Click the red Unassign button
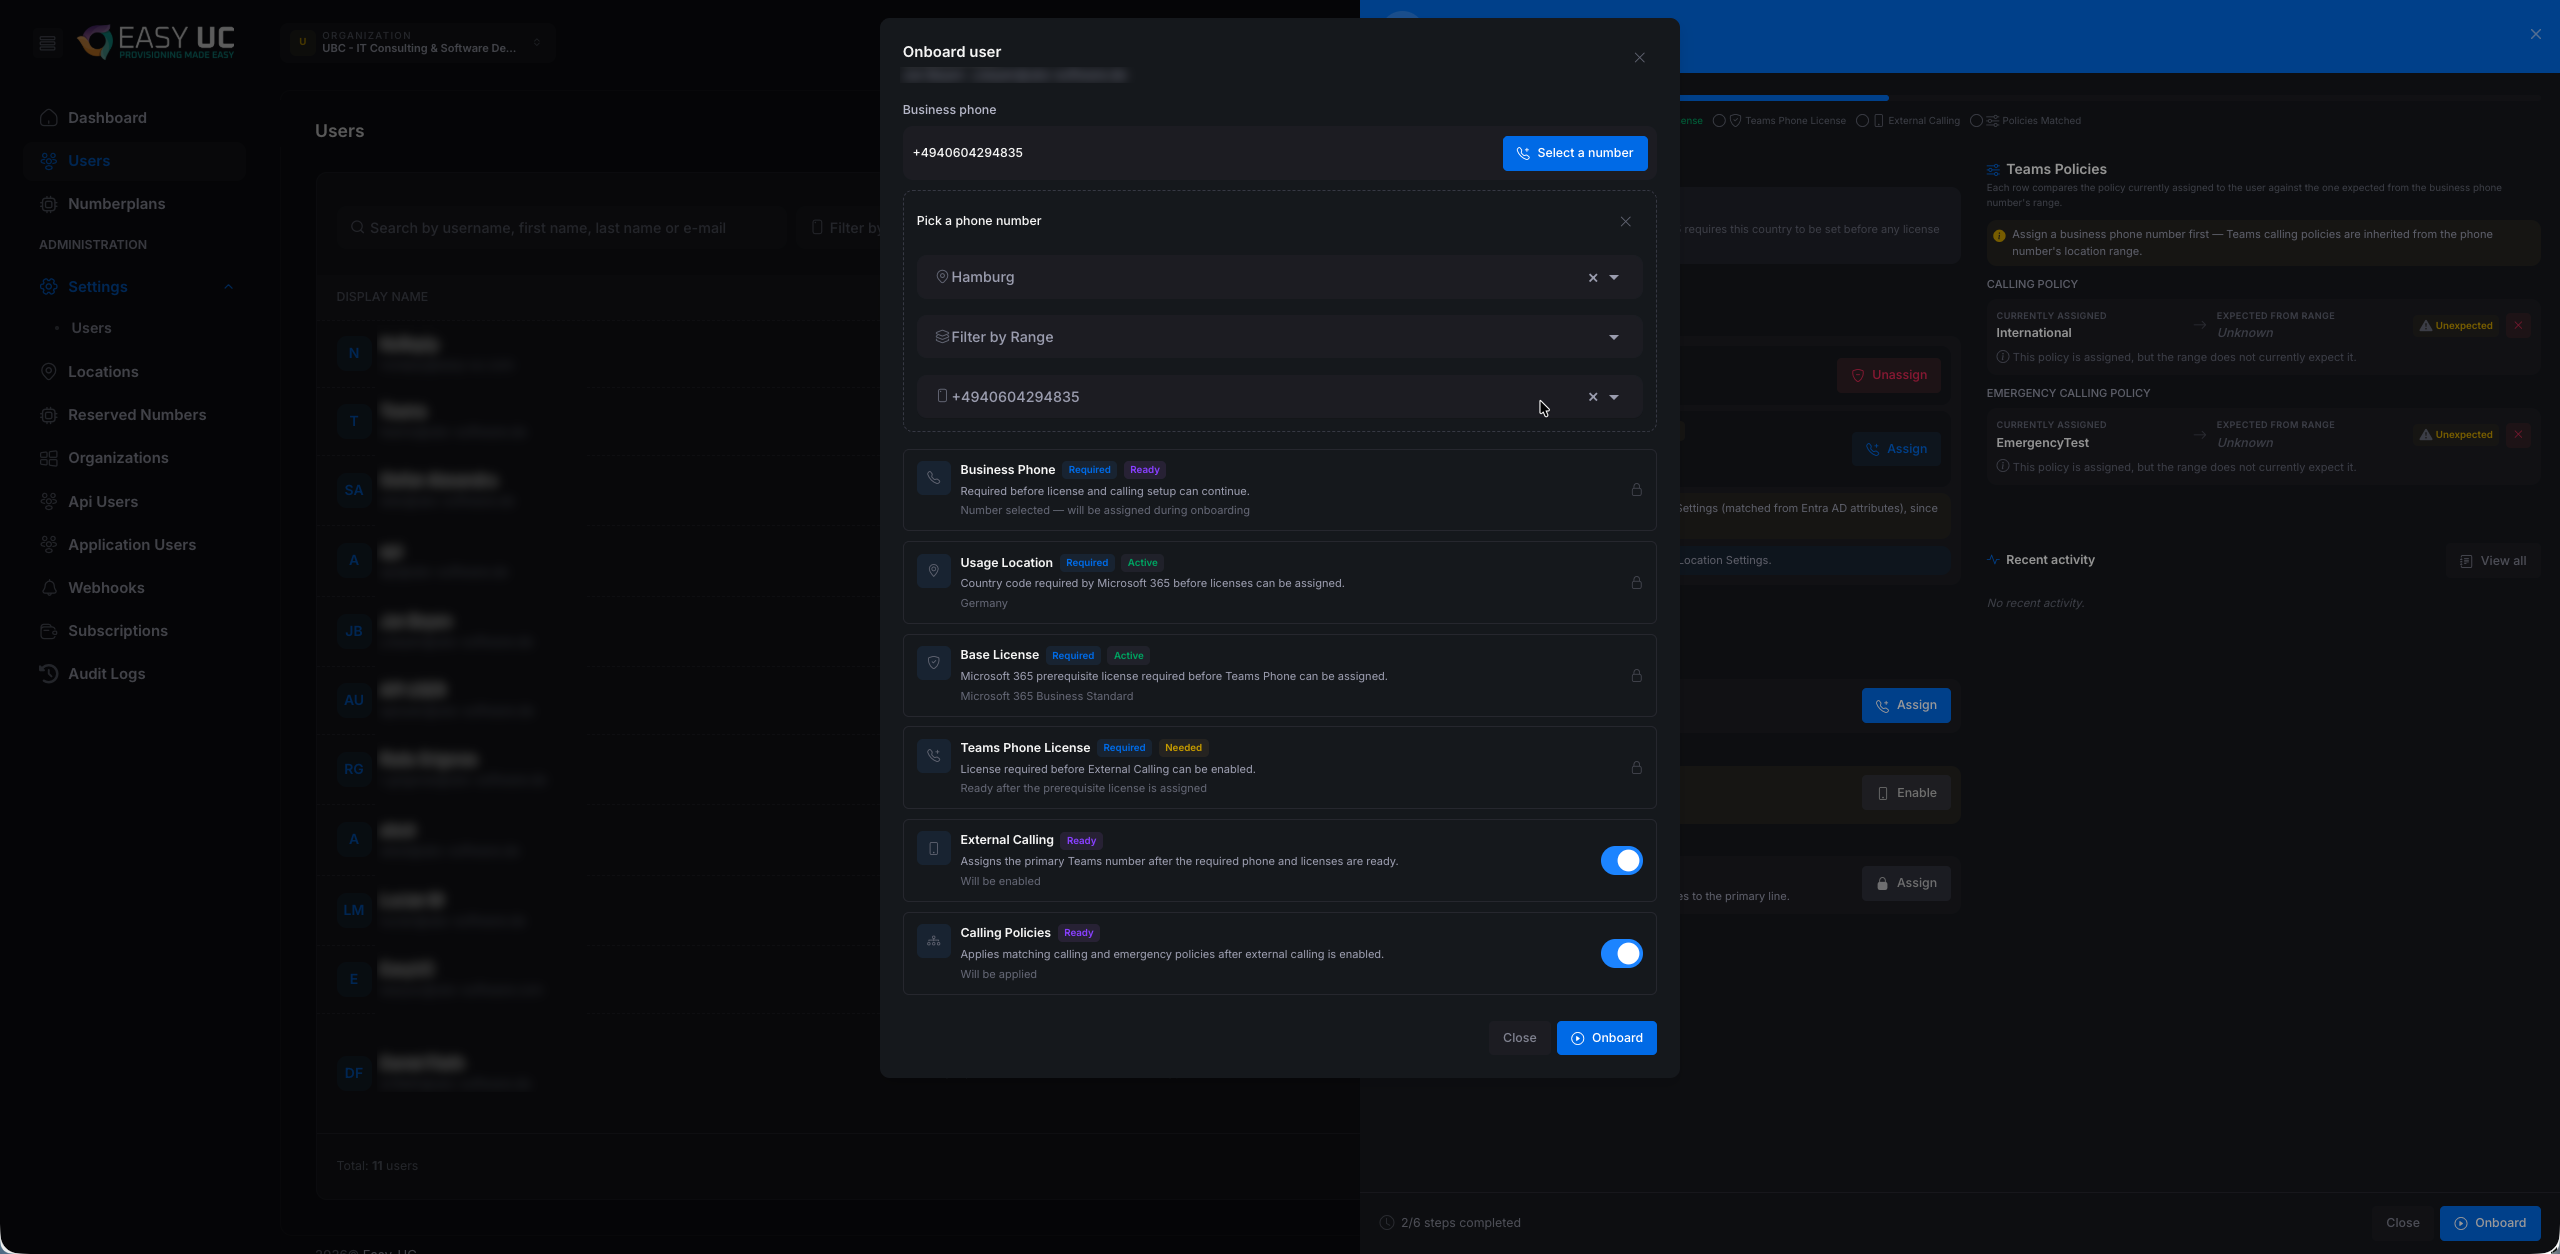 point(1888,375)
